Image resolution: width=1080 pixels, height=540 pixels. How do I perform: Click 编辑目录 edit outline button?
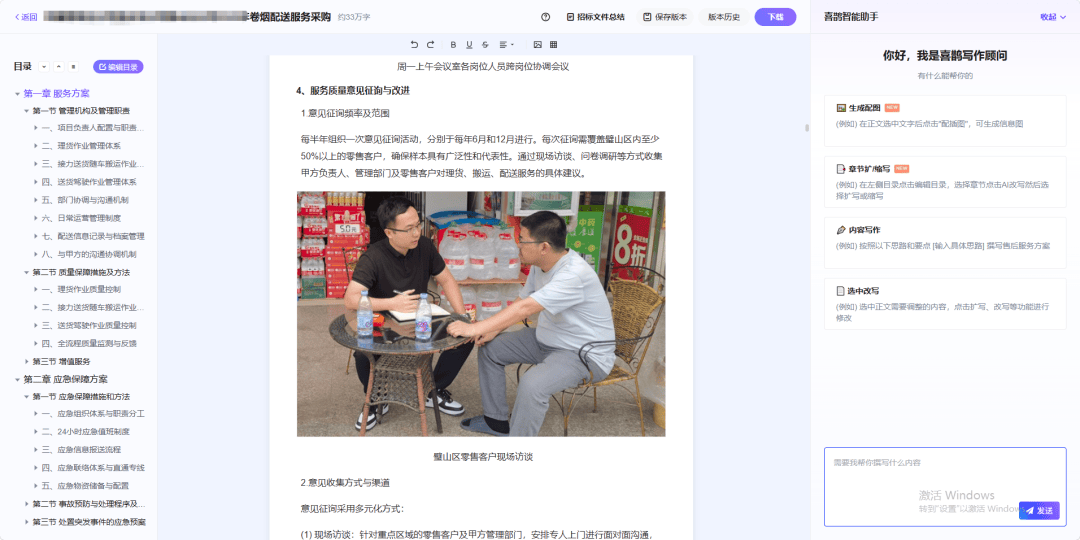[118, 67]
